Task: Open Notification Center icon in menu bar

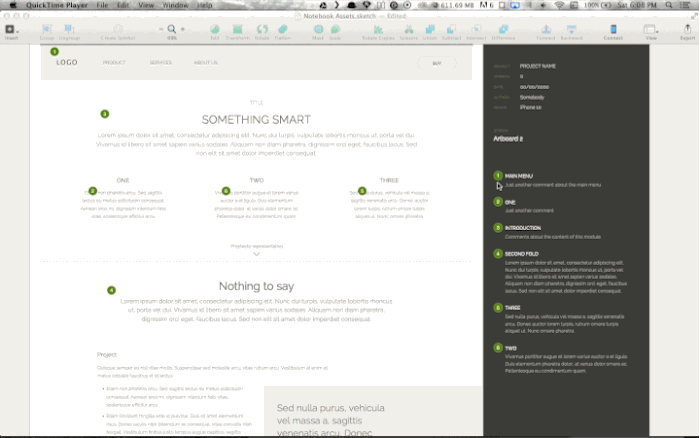Action: click(x=685, y=5)
